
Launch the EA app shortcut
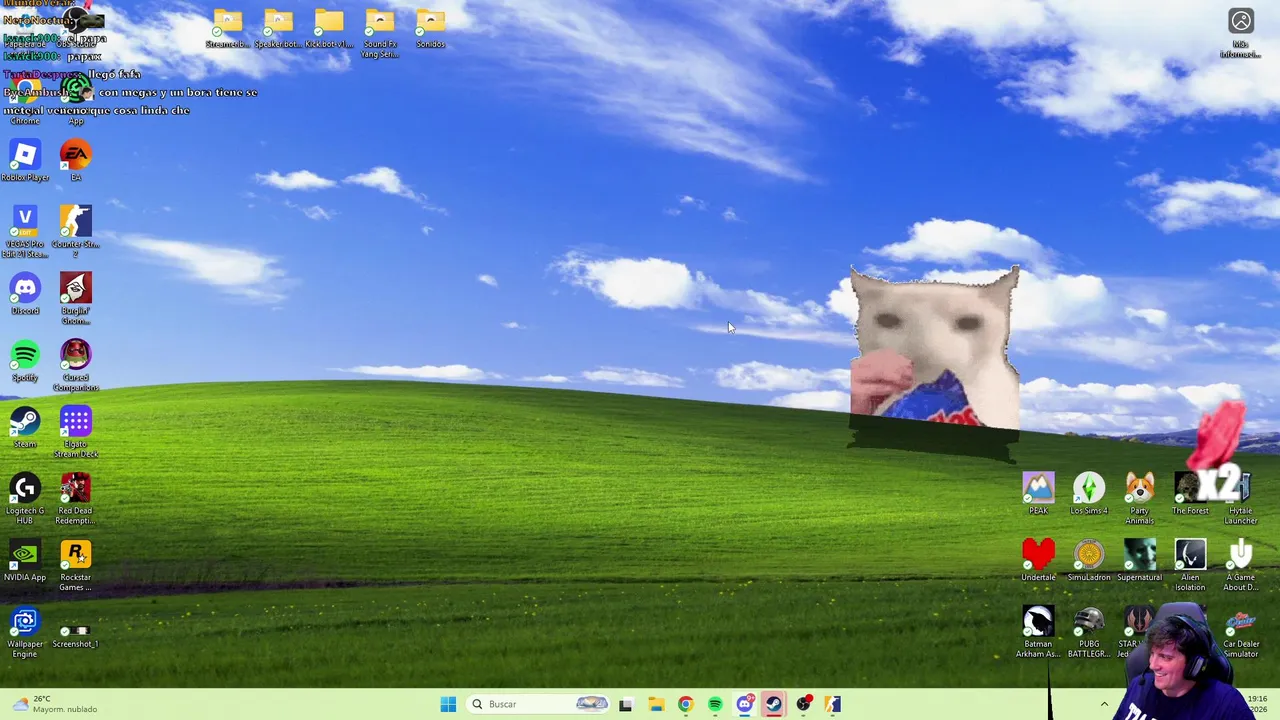(75, 160)
